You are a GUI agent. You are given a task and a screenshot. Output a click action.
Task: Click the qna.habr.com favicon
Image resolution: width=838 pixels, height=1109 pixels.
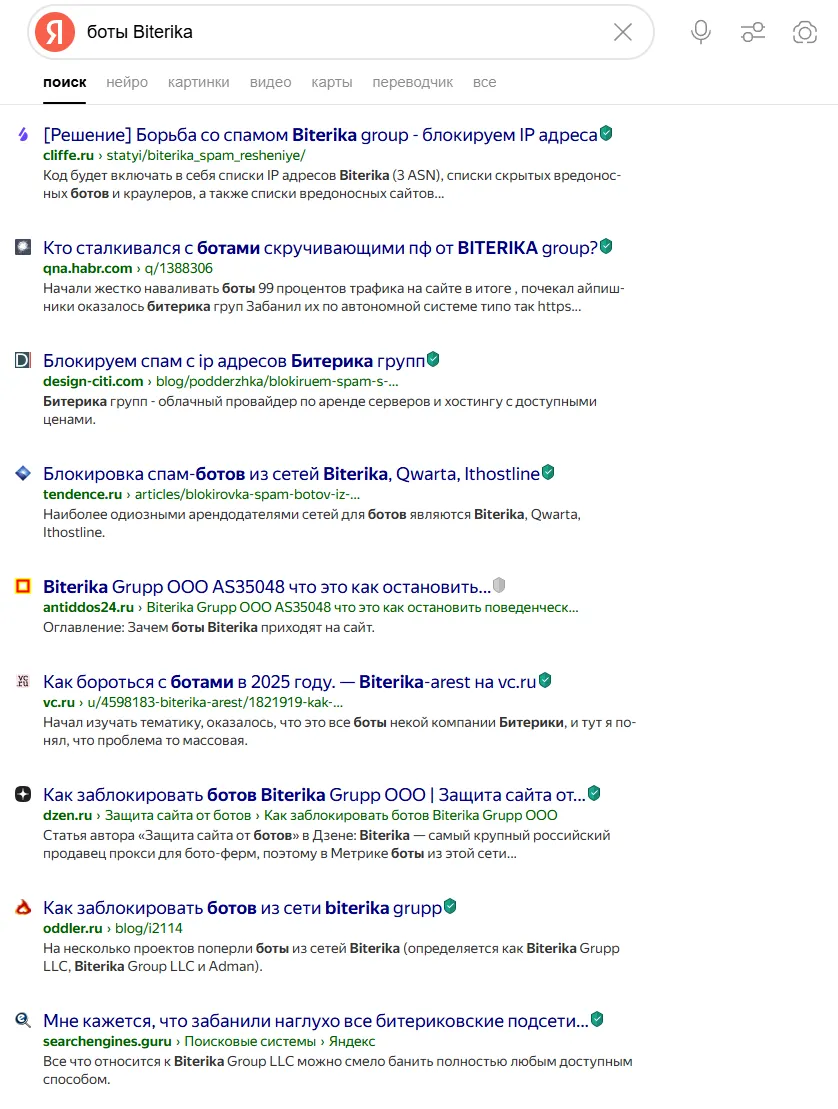tap(23, 247)
